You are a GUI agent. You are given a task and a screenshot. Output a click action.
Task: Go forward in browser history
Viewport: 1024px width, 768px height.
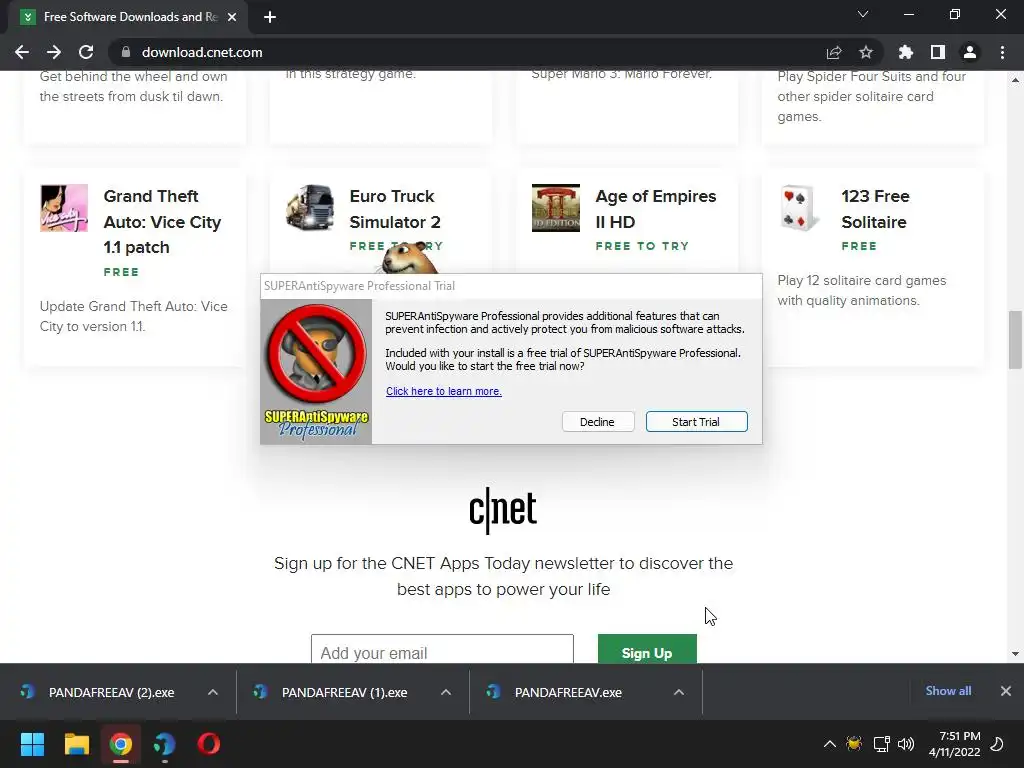(x=54, y=52)
